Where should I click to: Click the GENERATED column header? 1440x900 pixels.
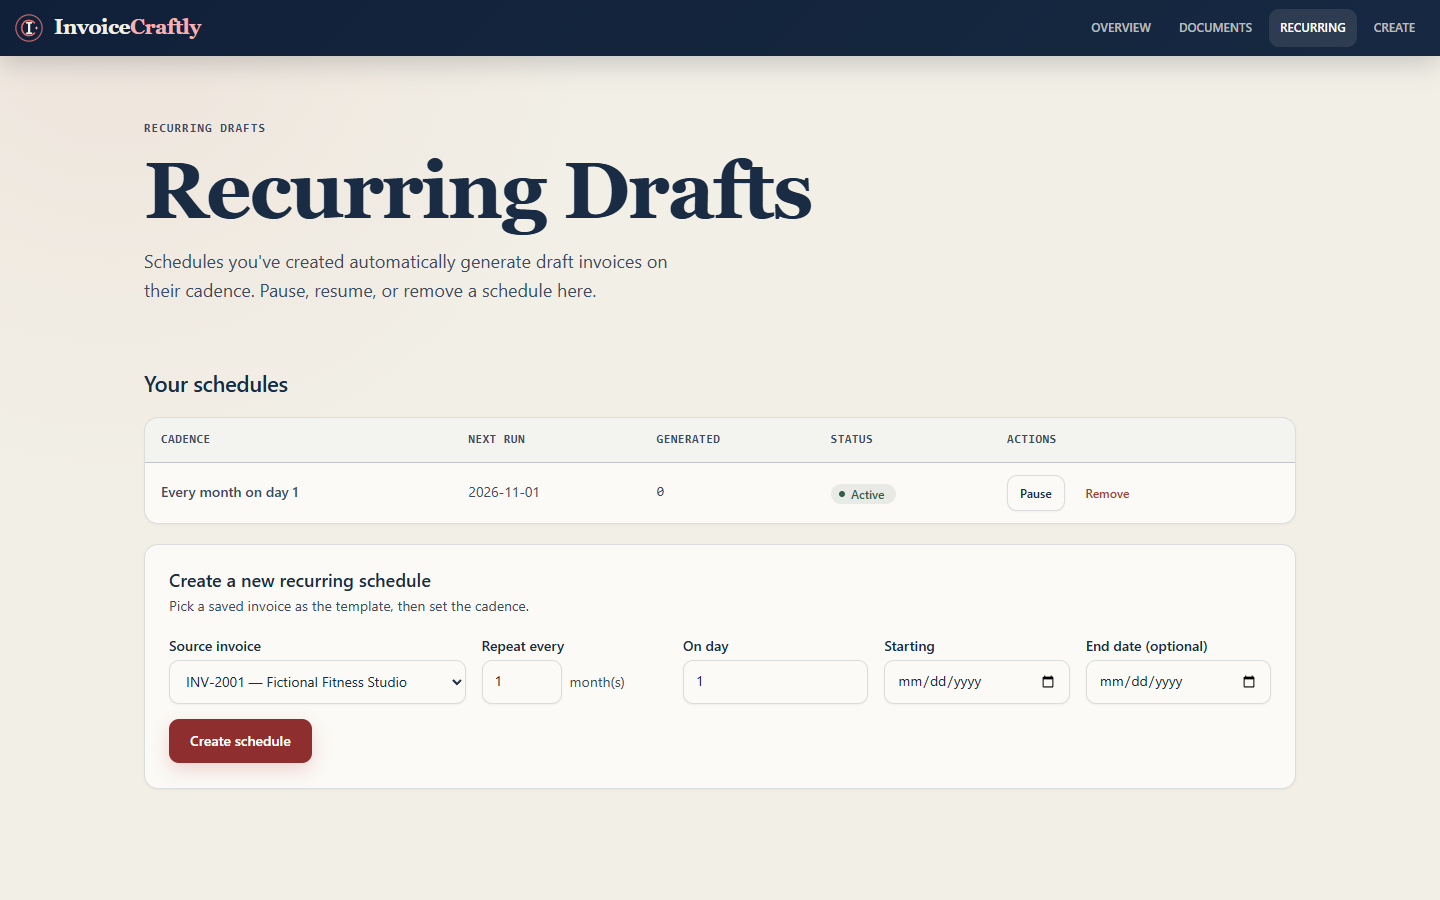point(688,439)
